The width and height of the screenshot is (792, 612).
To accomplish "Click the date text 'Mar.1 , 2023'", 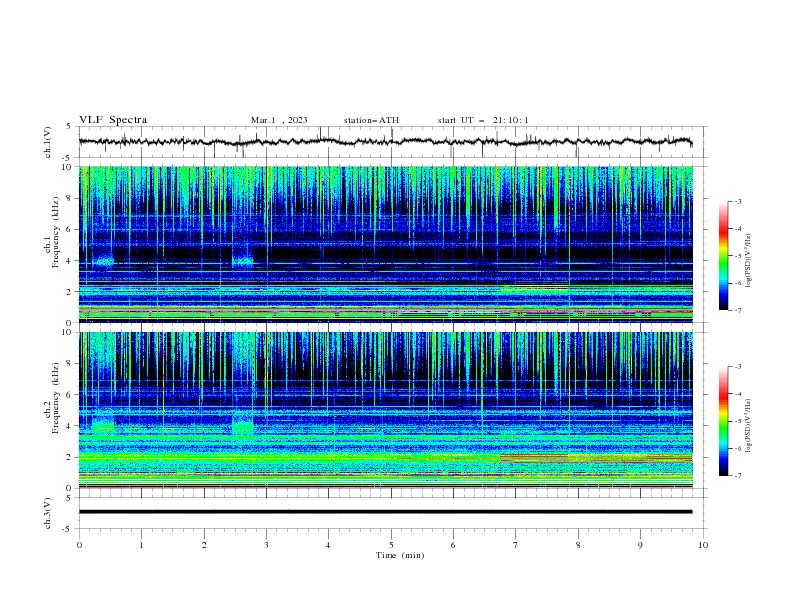I will coord(279,120).
